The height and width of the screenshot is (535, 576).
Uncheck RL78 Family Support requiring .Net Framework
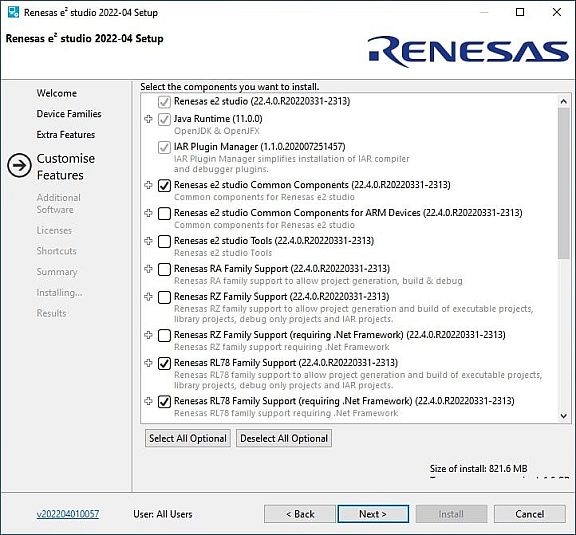click(164, 401)
